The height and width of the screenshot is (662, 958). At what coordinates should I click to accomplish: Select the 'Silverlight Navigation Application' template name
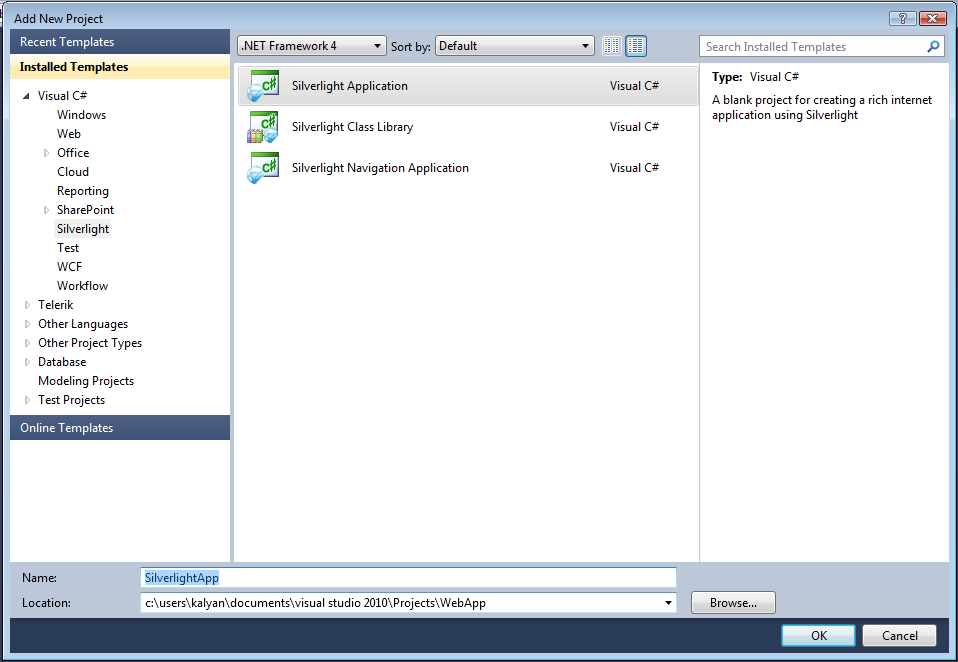click(x=380, y=167)
